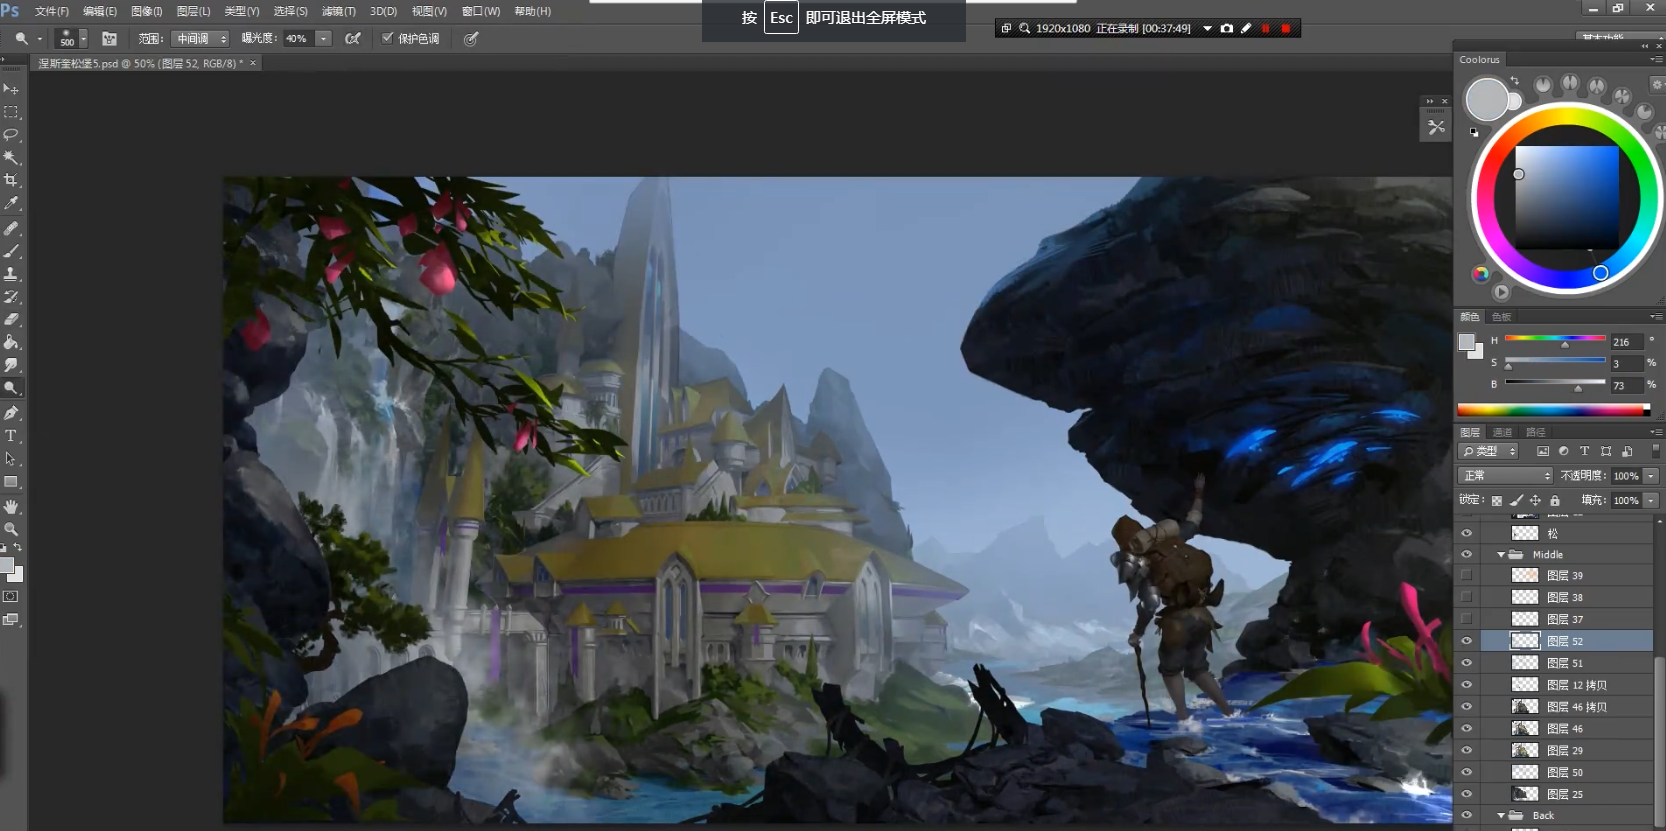Open 文件(F) menu

tap(52, 11)
